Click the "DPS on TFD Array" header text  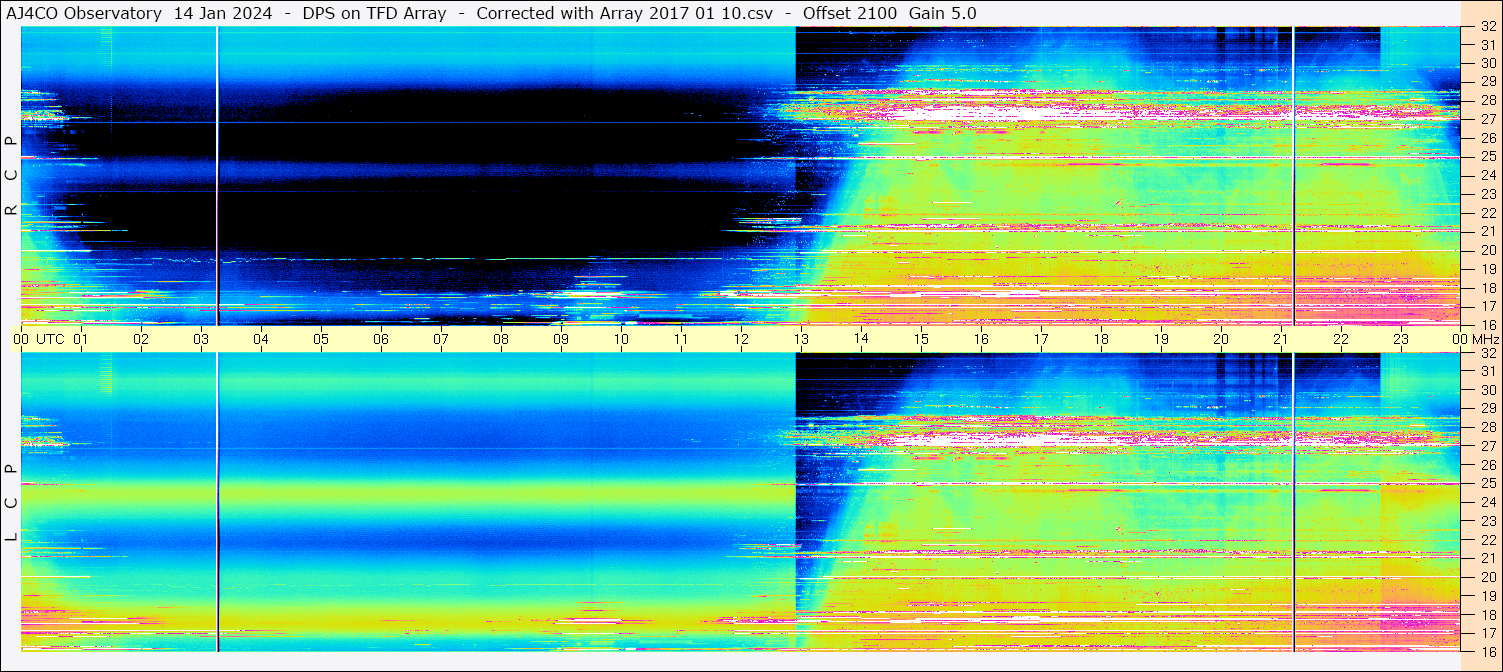(374, 13)
